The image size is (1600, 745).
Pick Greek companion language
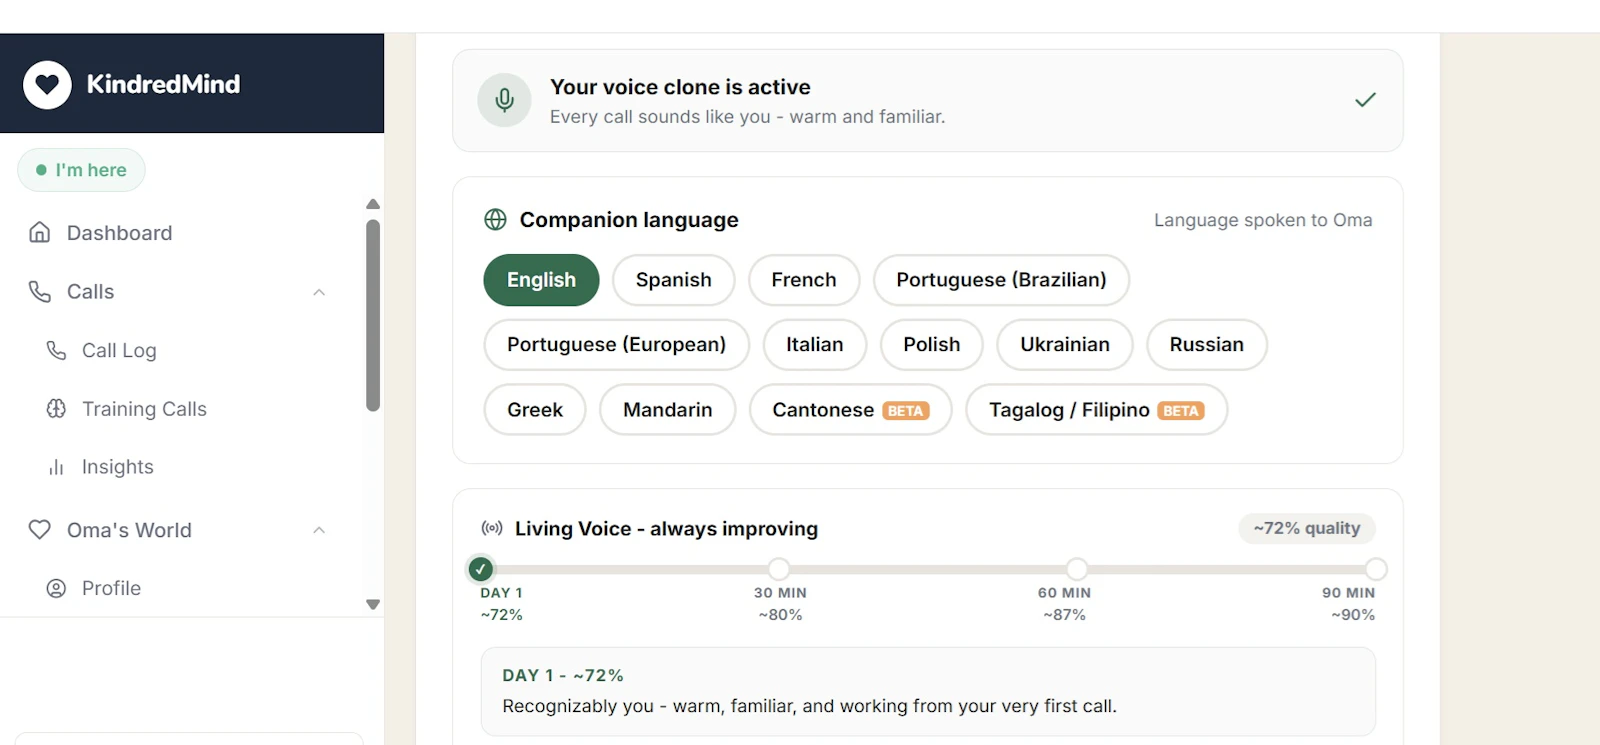[535, 410]
